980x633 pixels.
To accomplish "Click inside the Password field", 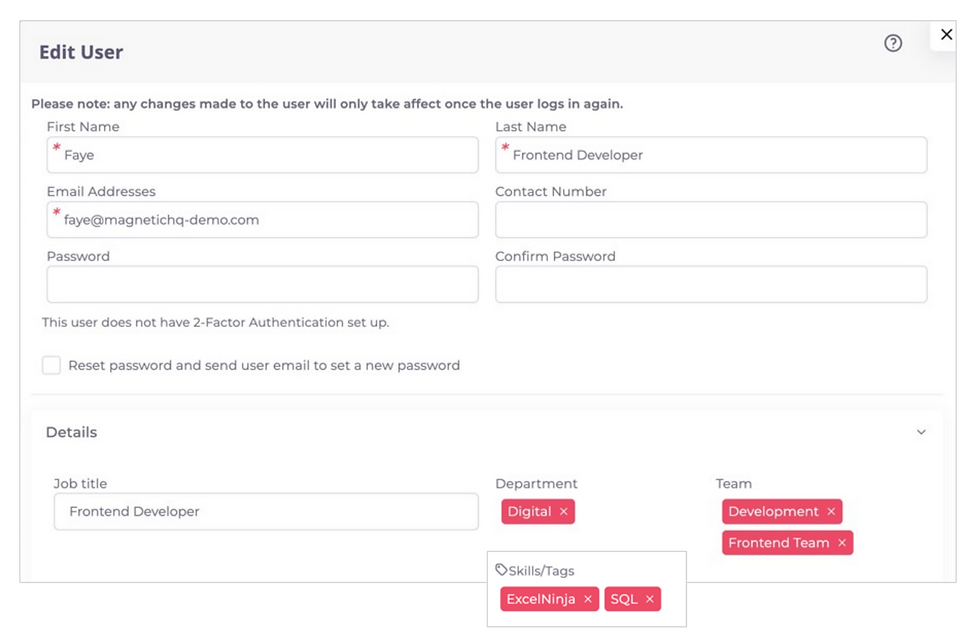I will [262, 284].
